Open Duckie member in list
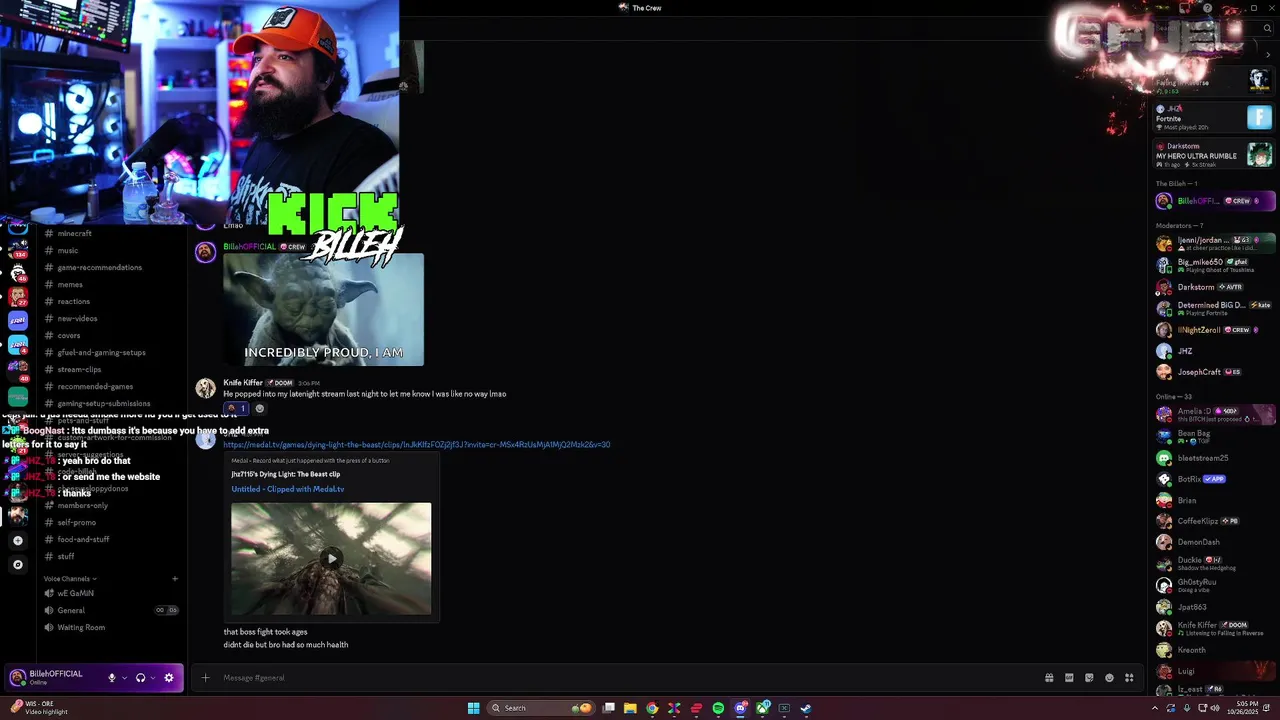The image size is (1280, 720). [x=1214, y=563]
